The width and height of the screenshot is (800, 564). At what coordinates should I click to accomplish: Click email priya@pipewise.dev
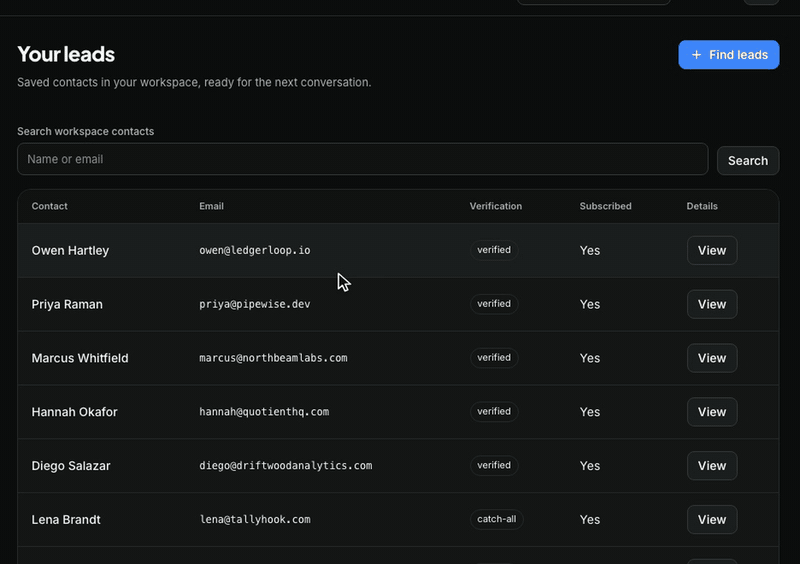(x=255, y=304)
